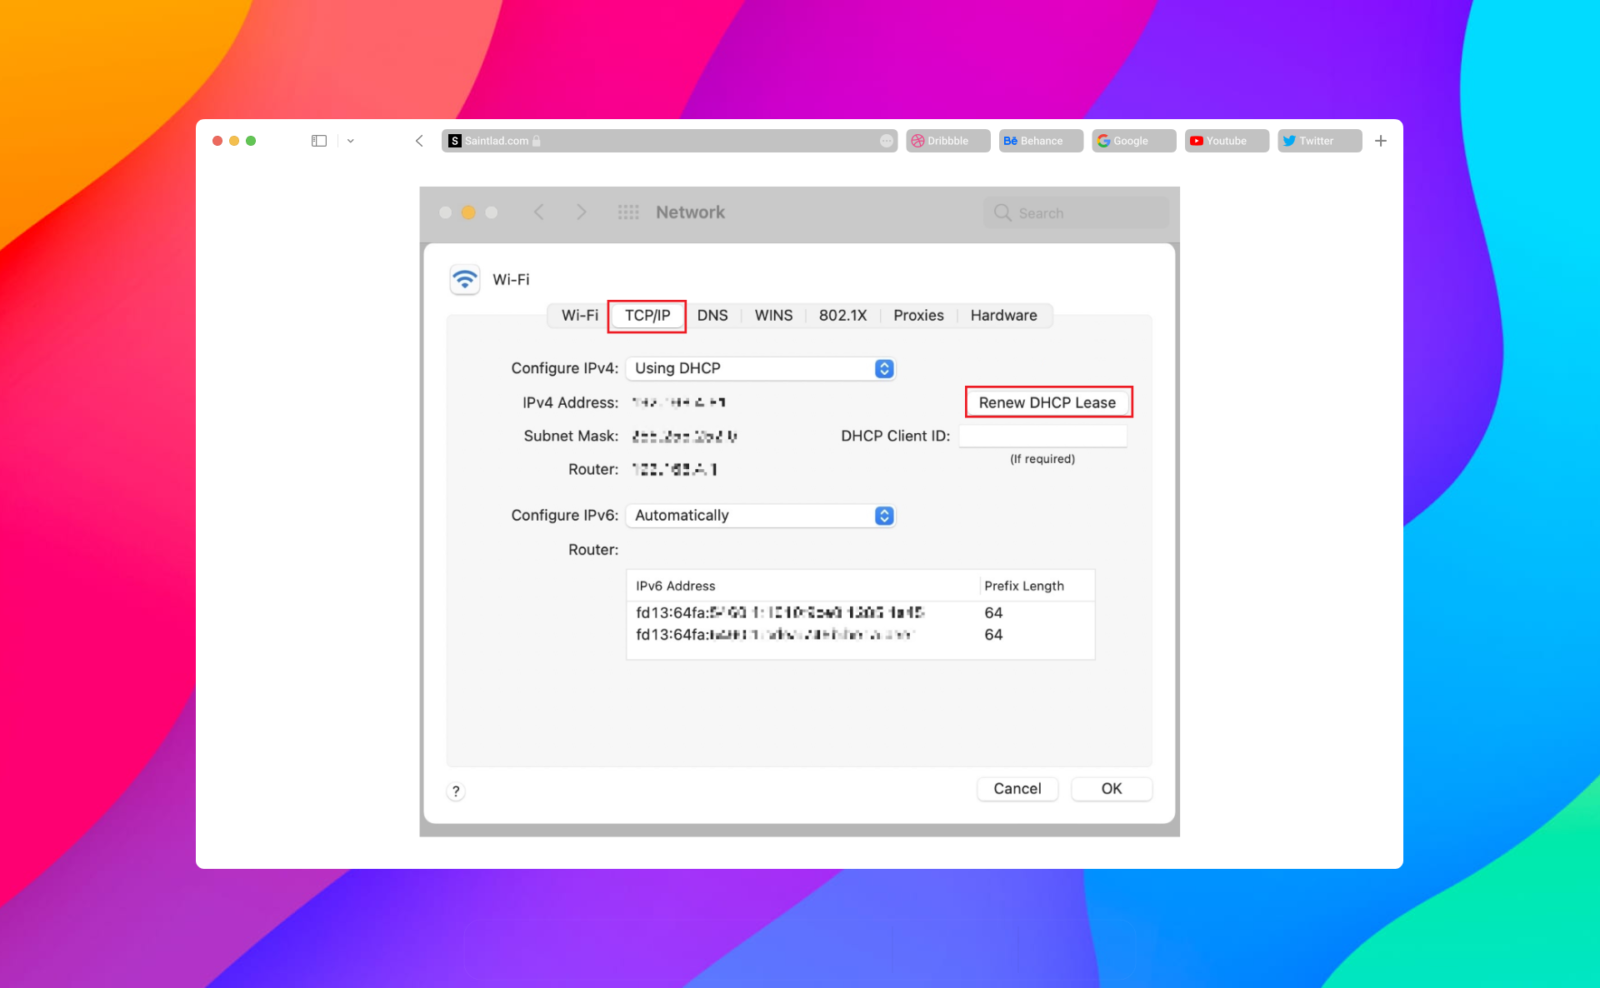Toggle the Safari sidebar
Image resolution: width=1600 pixels, height=988 pixels.
318,140
